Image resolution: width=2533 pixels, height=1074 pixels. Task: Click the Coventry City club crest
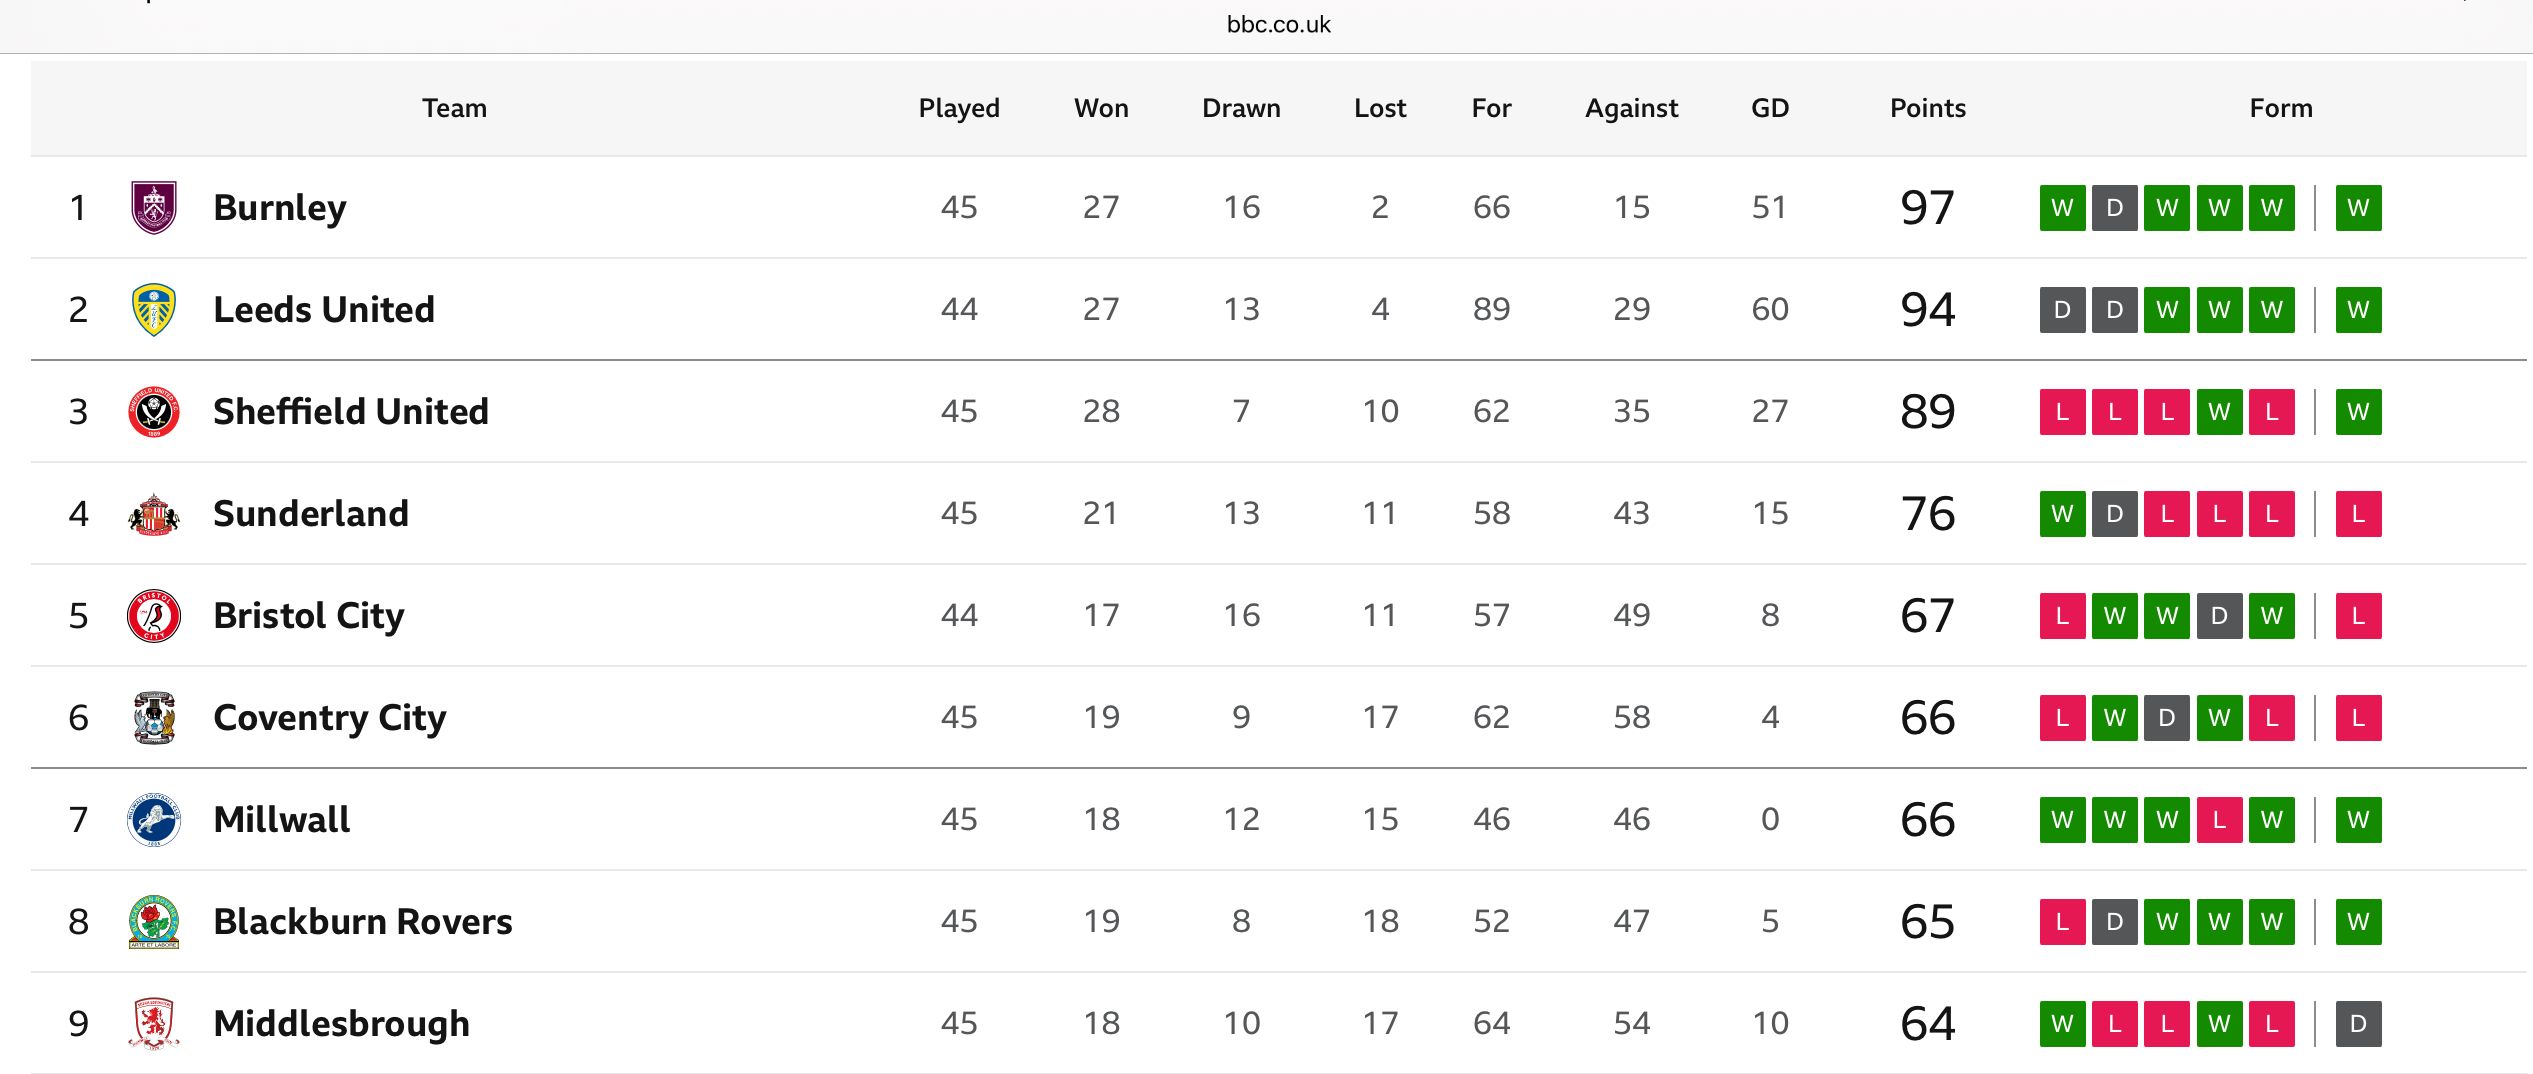[x=154, y=717]
